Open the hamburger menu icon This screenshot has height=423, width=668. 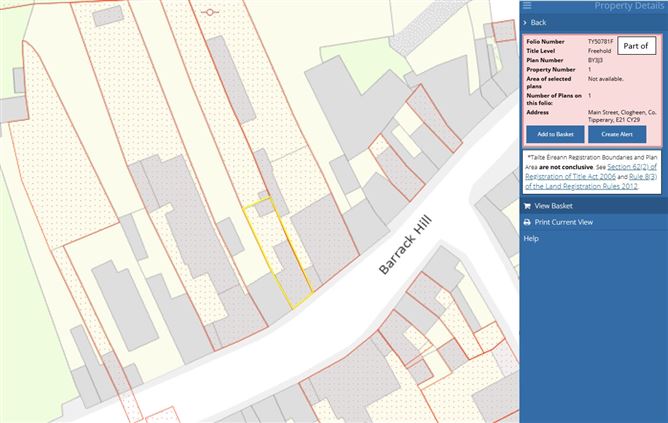point(527,5)
